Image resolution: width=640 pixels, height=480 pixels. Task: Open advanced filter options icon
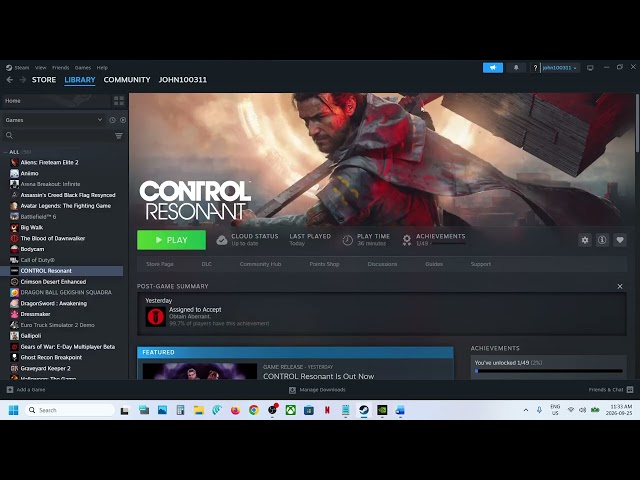tap(119, 136)
